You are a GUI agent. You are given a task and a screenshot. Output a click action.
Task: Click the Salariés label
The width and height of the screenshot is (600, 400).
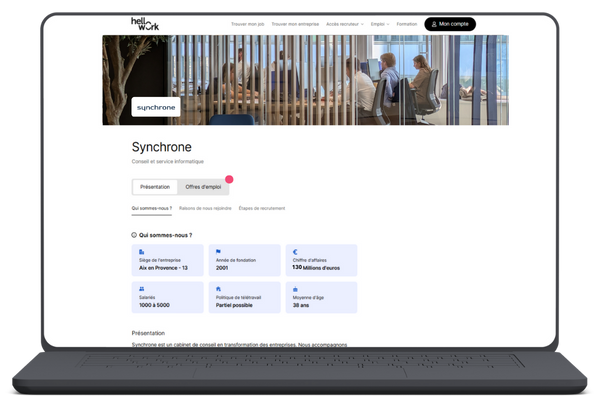coord(147,297)
